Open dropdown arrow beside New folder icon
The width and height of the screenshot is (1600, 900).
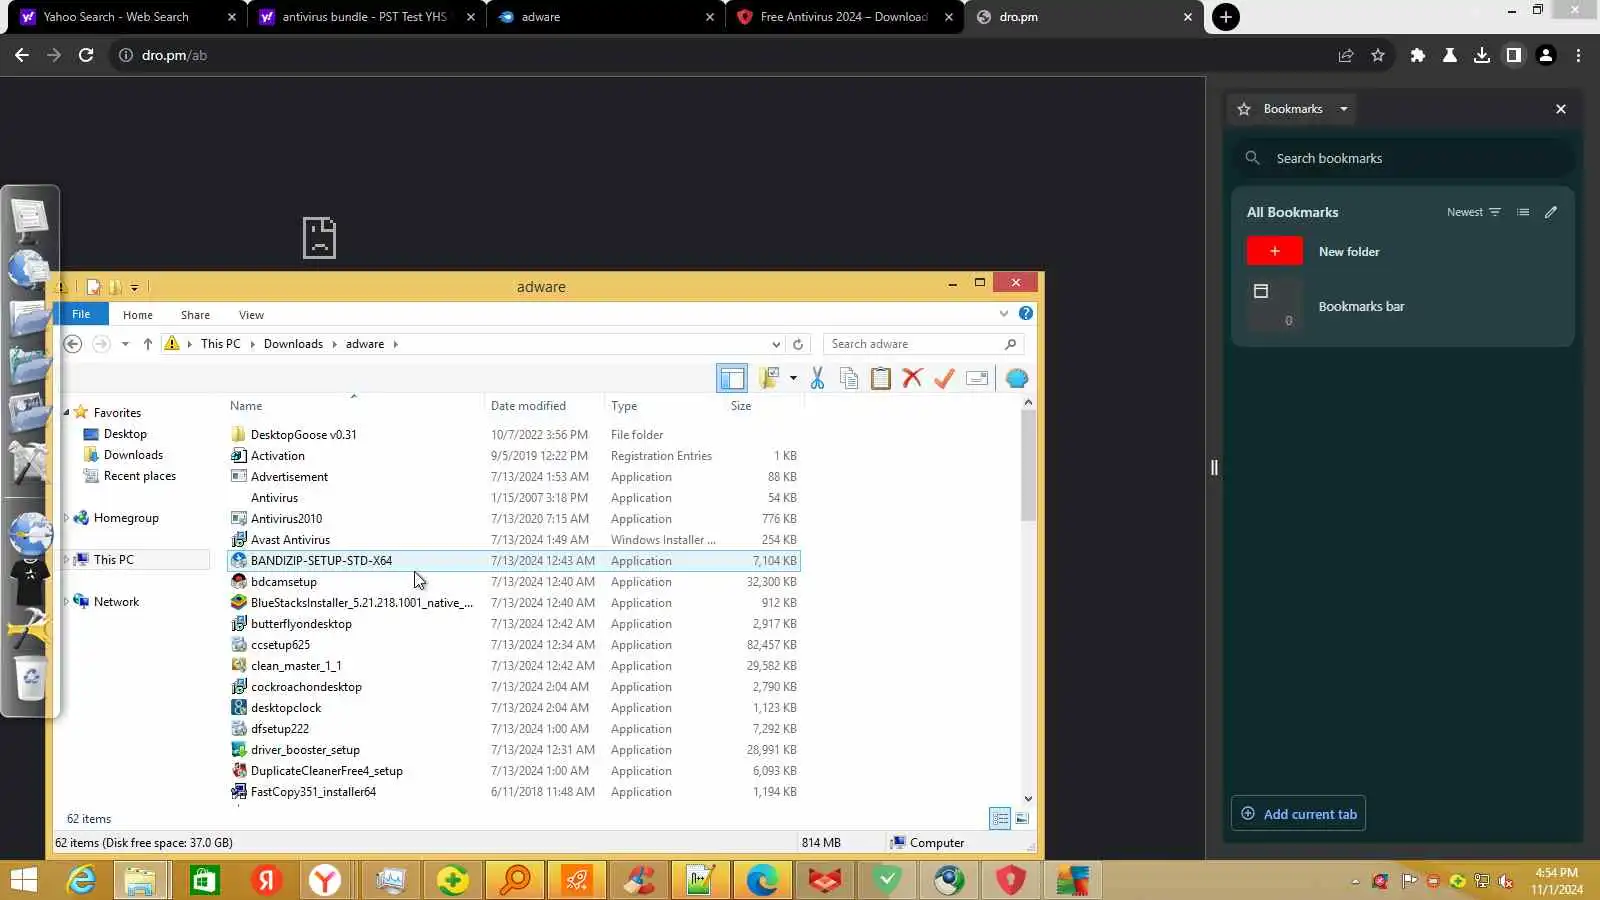point(793,378)
